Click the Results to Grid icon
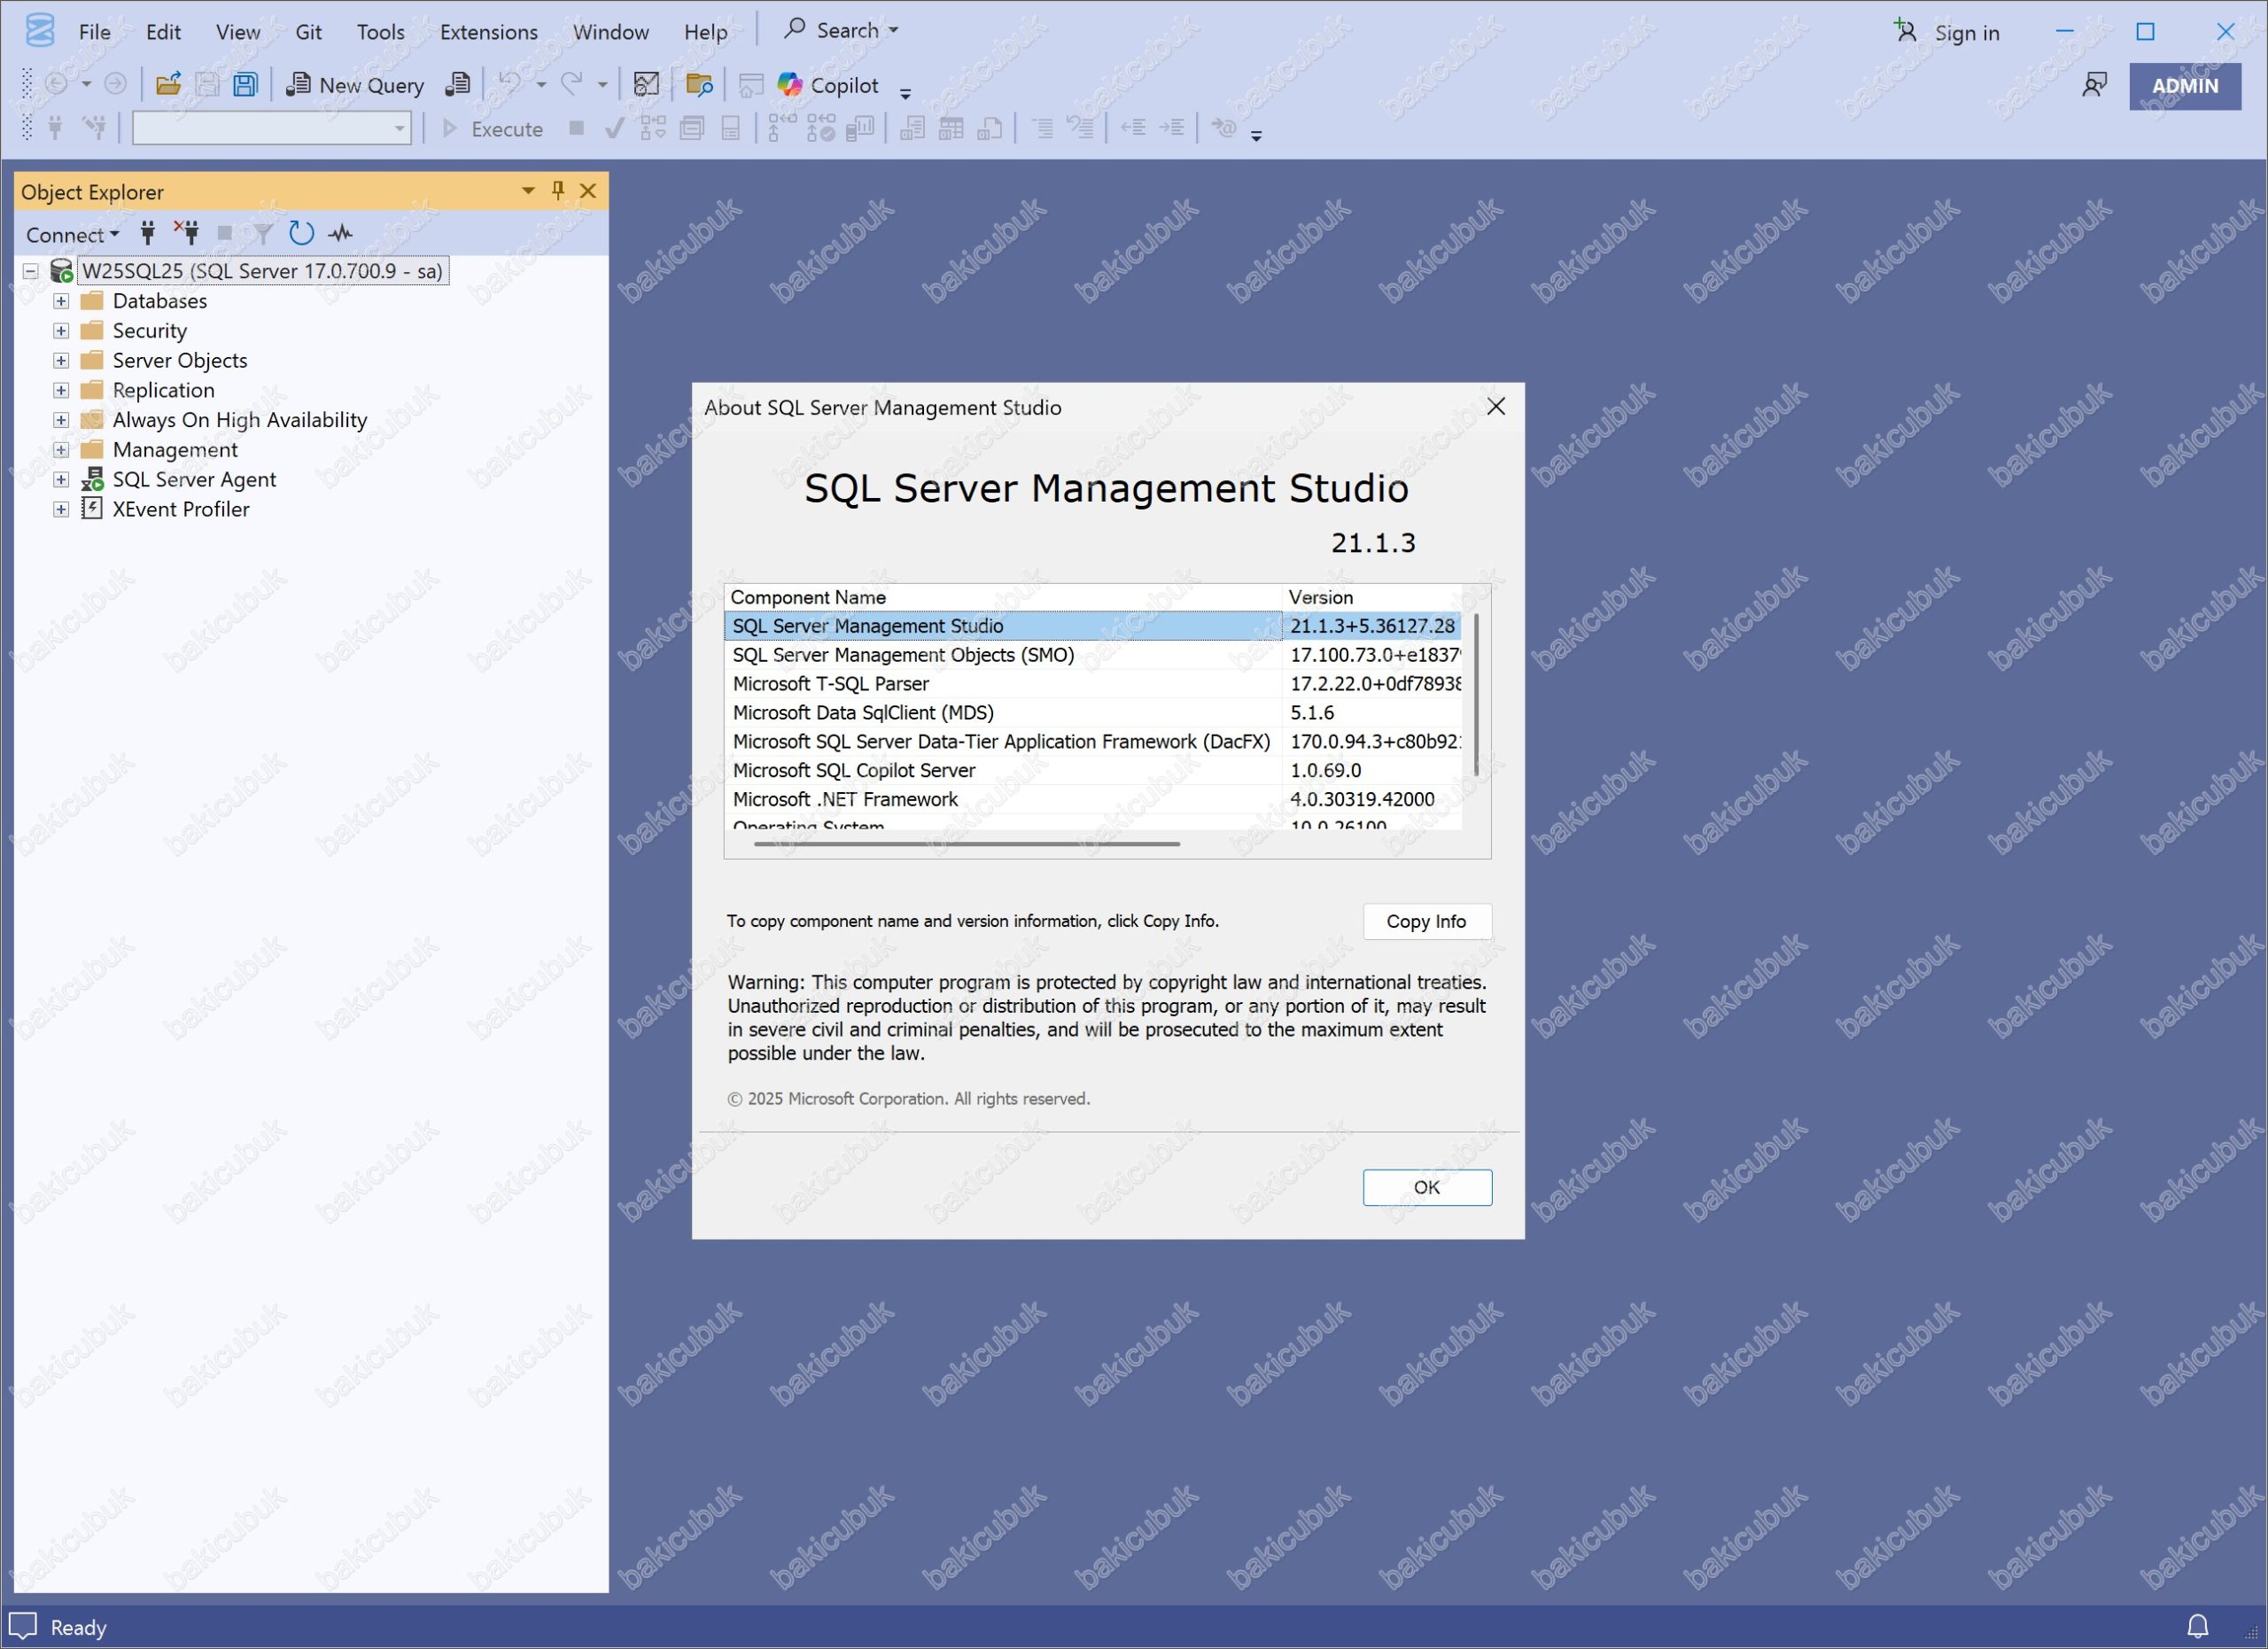This screenshot has height=1649, width=2268. pyautogui.click(x=951, y=128)
